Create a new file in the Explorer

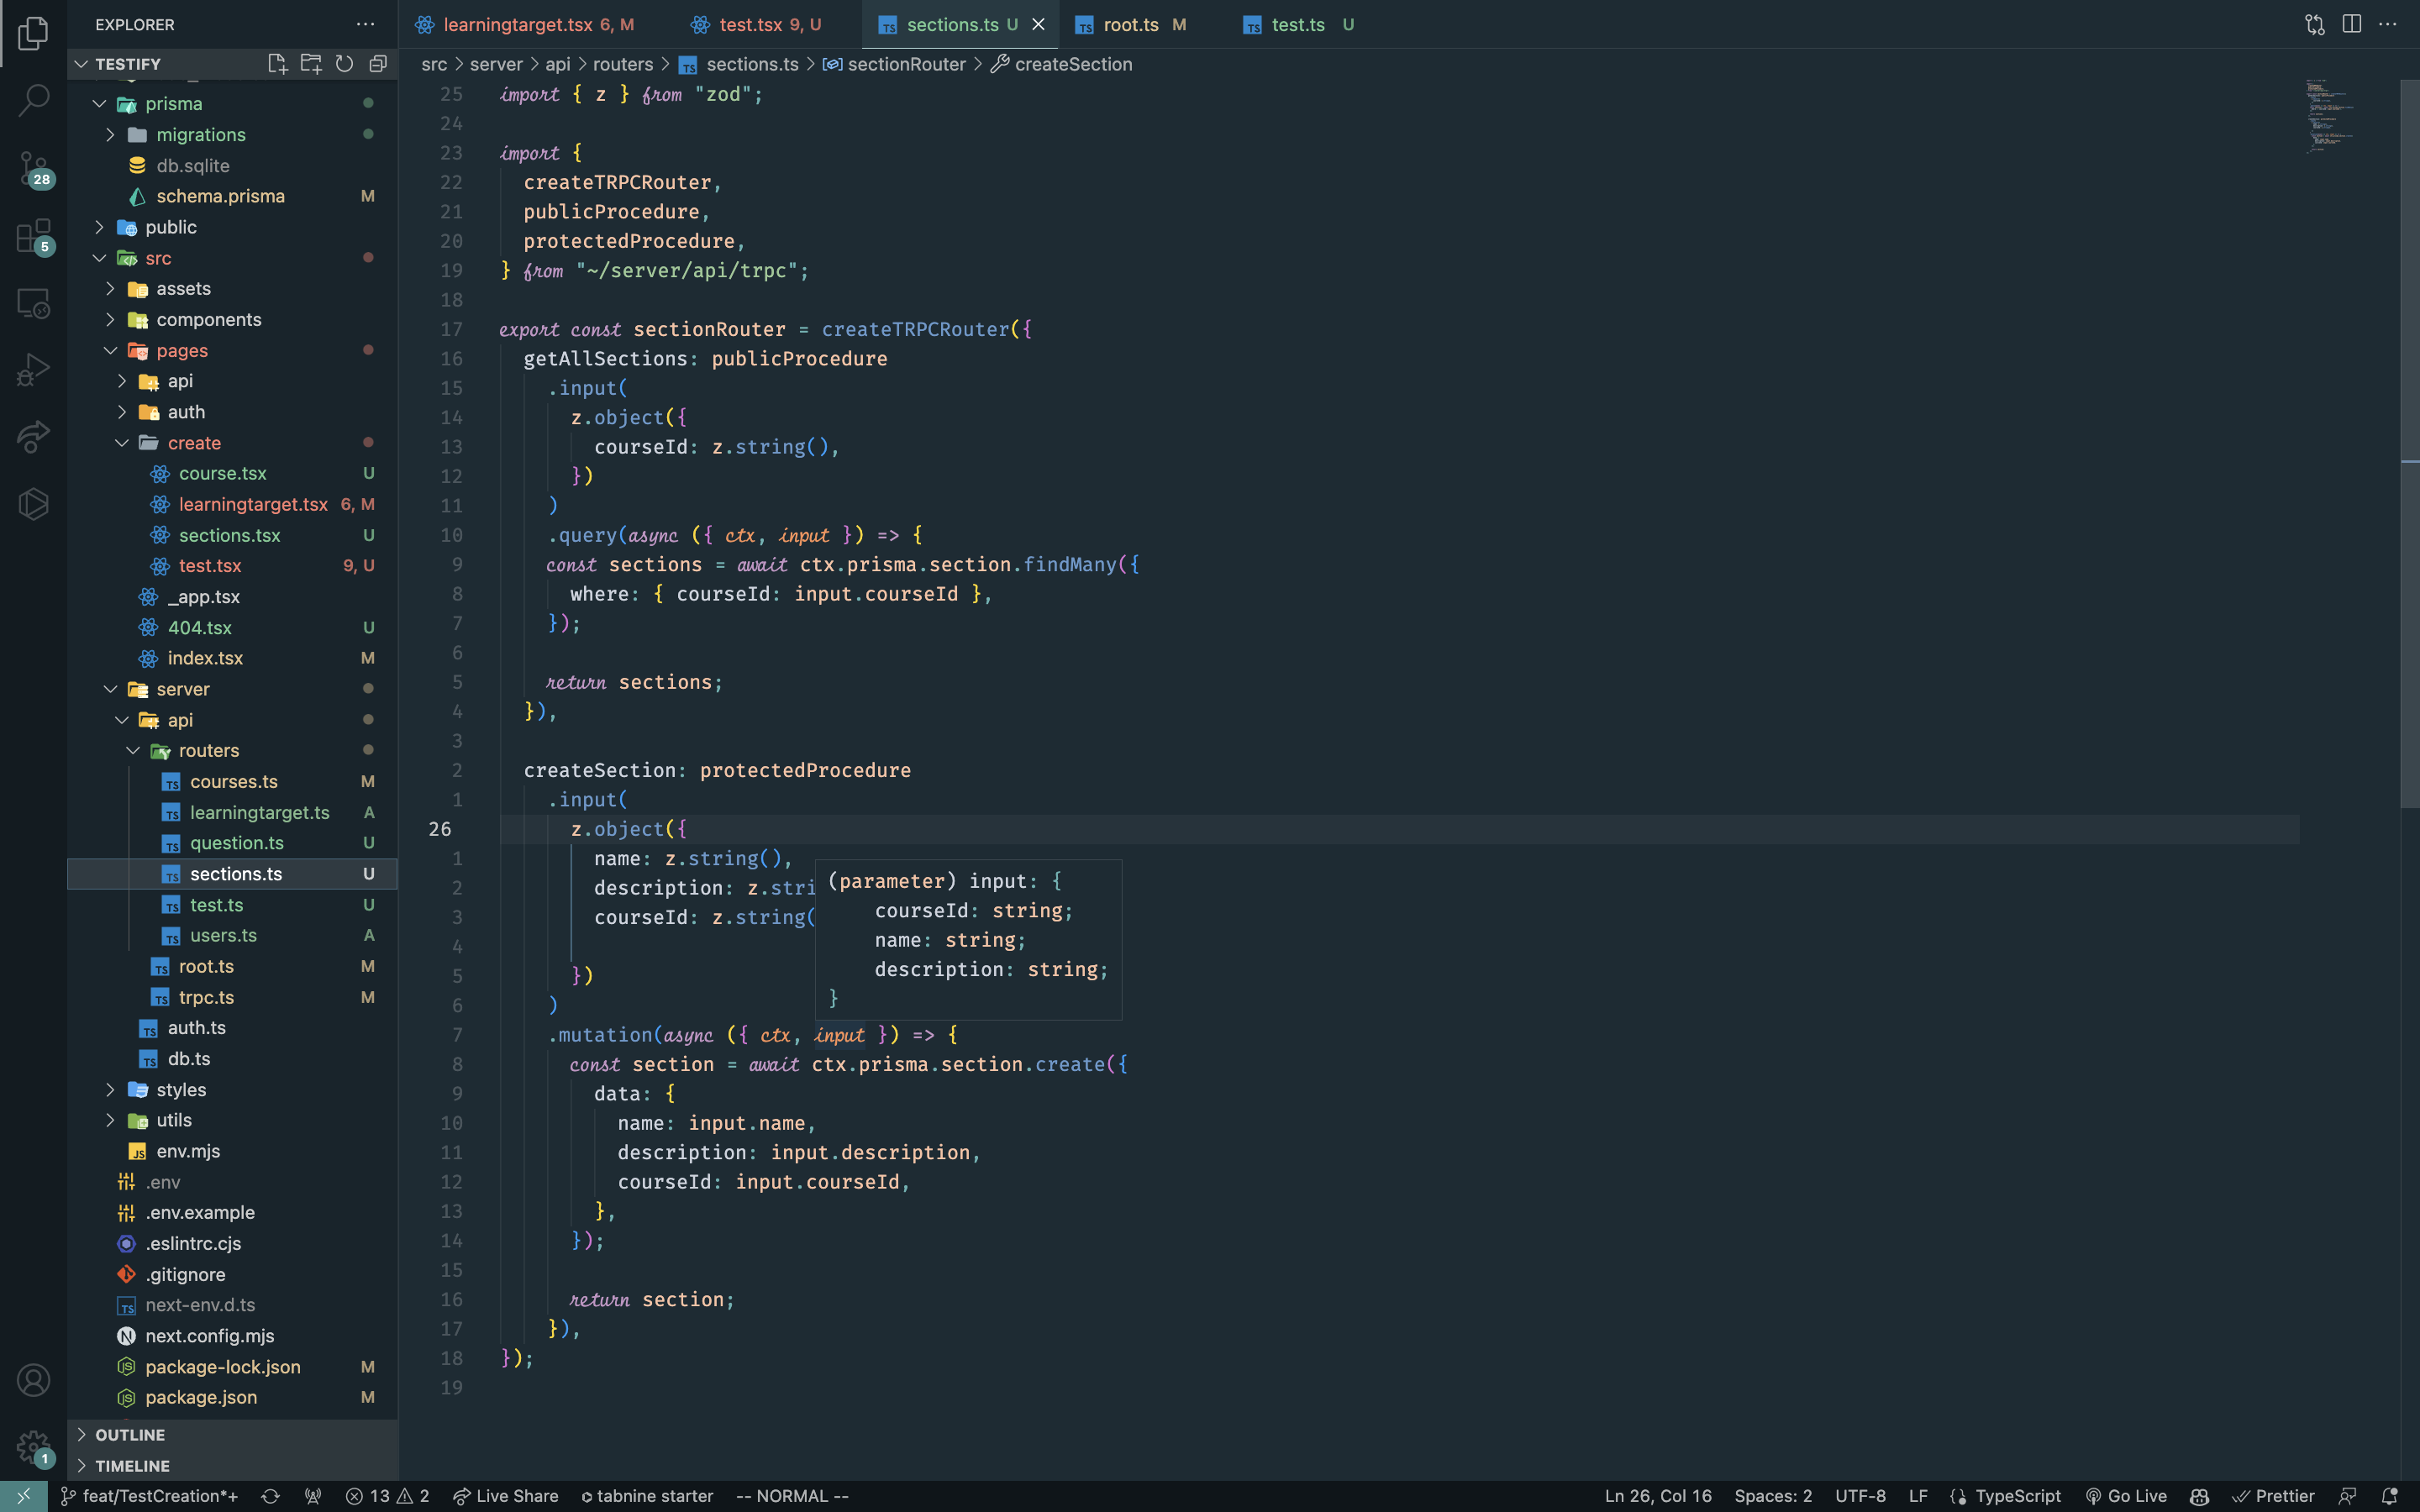[x=277, y=62]
